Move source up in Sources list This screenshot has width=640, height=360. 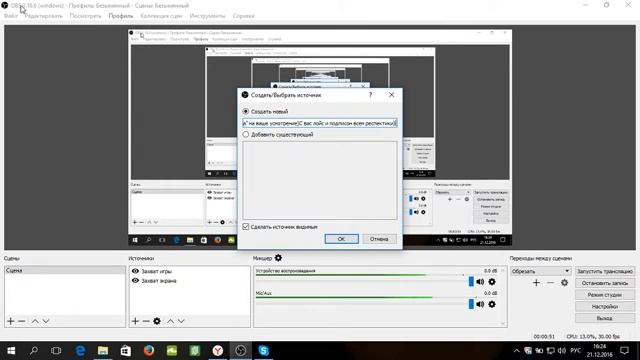coord(170,321)
